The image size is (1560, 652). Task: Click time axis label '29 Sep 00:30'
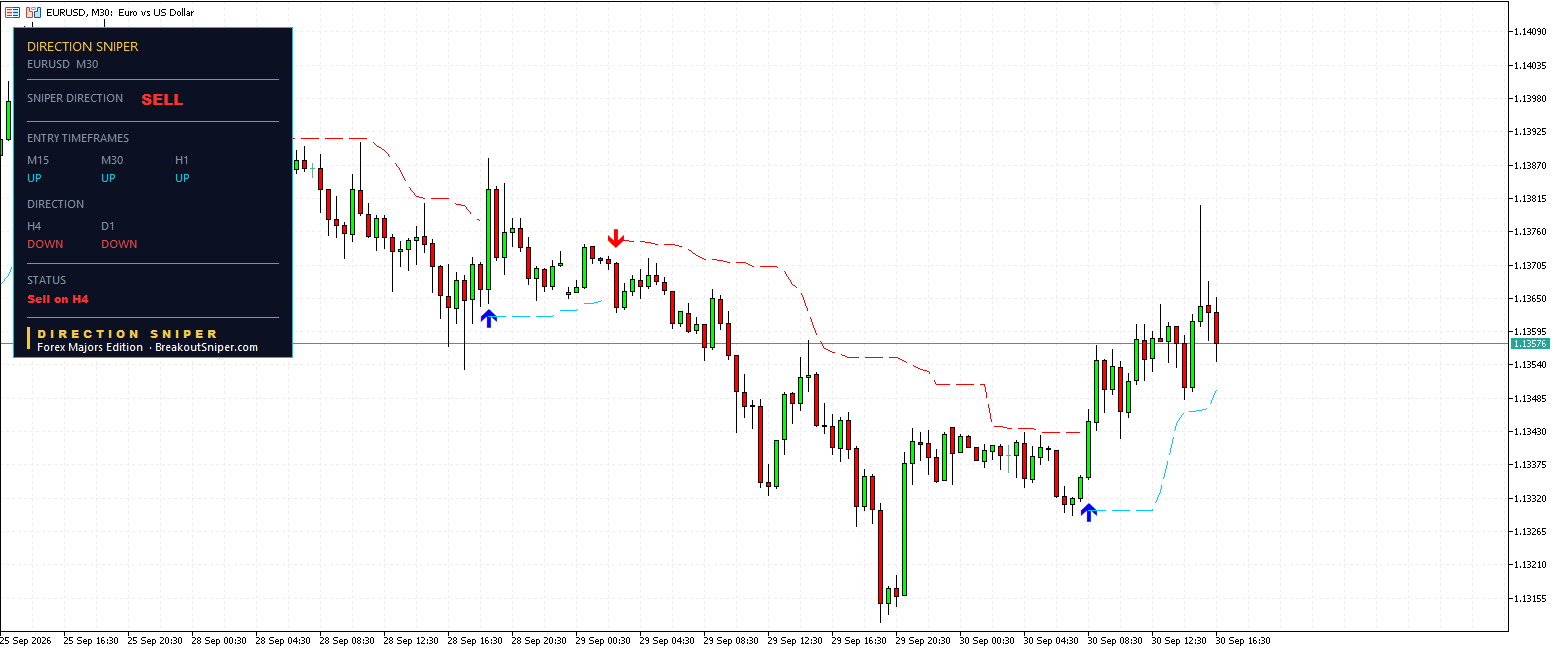(x=603, y=640)
